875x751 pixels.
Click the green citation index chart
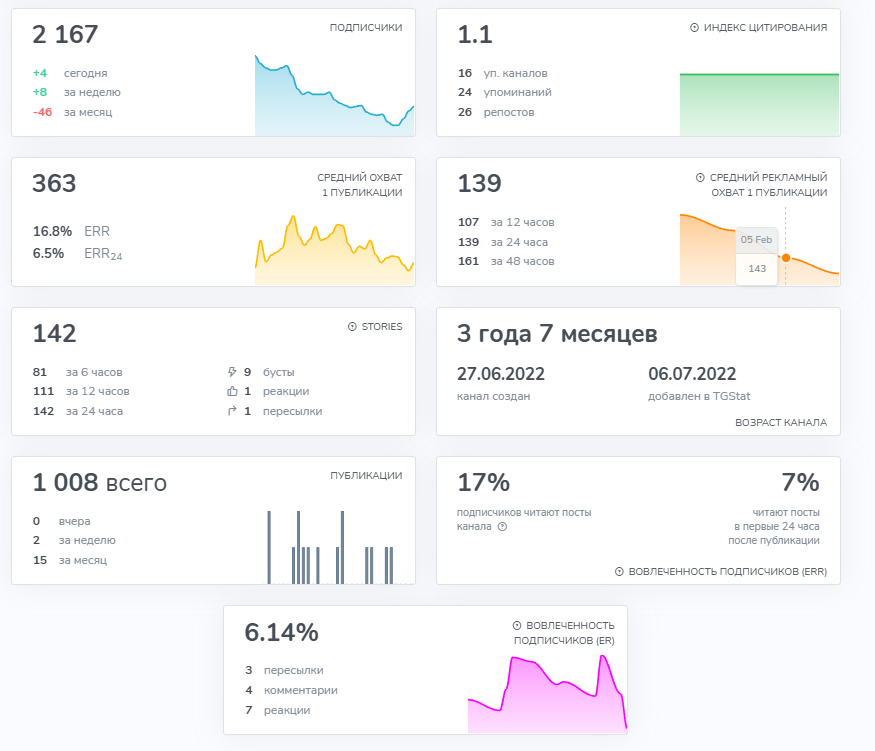tap(759, 104)
